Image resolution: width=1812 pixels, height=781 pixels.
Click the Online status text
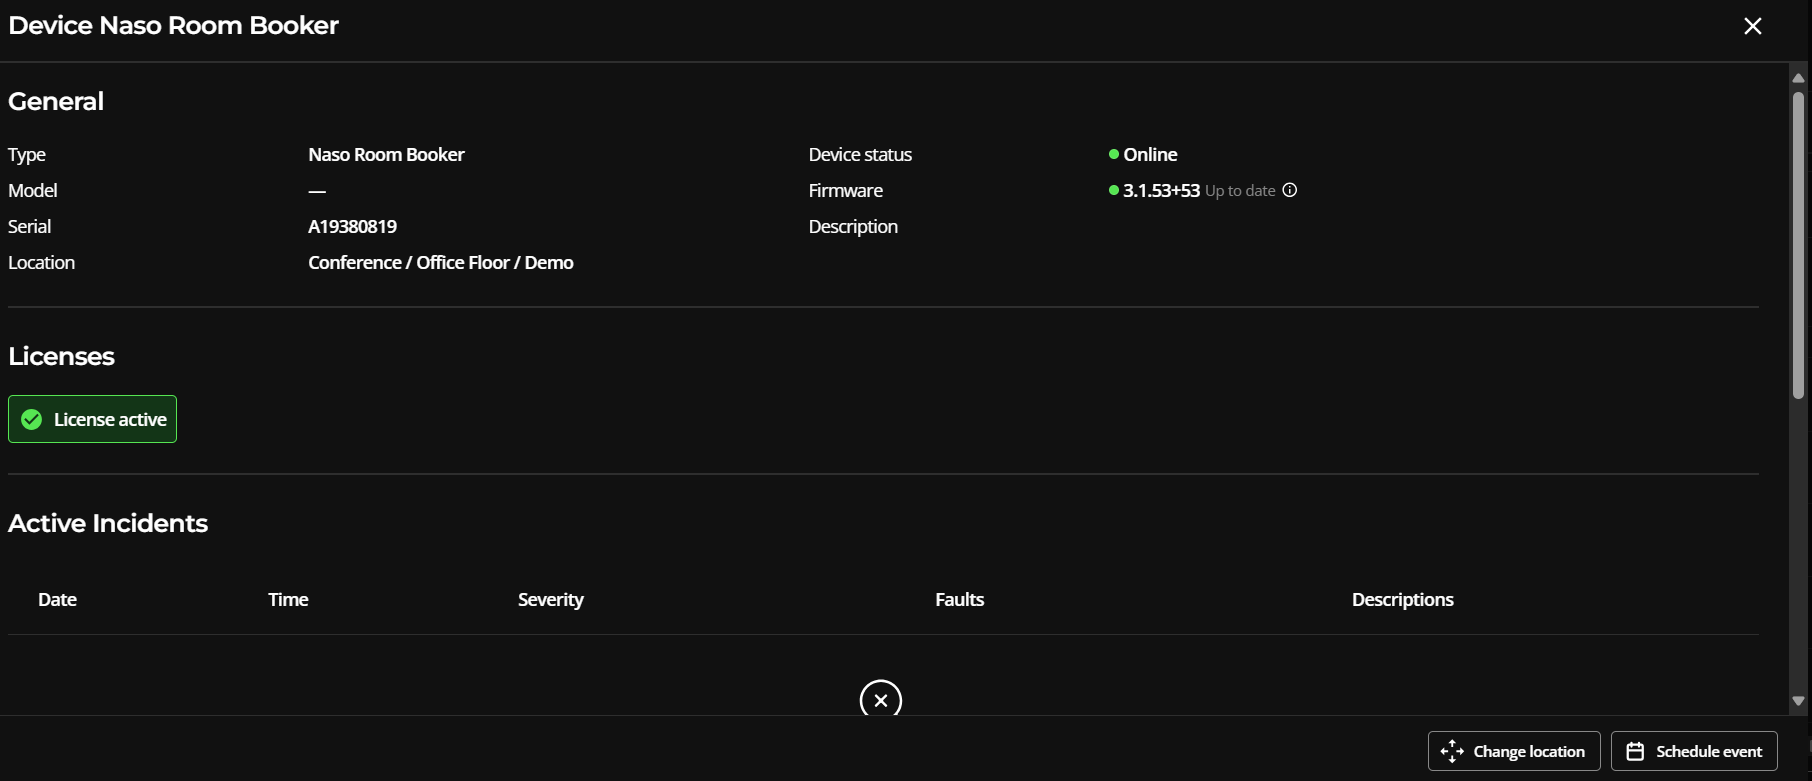1150,154
